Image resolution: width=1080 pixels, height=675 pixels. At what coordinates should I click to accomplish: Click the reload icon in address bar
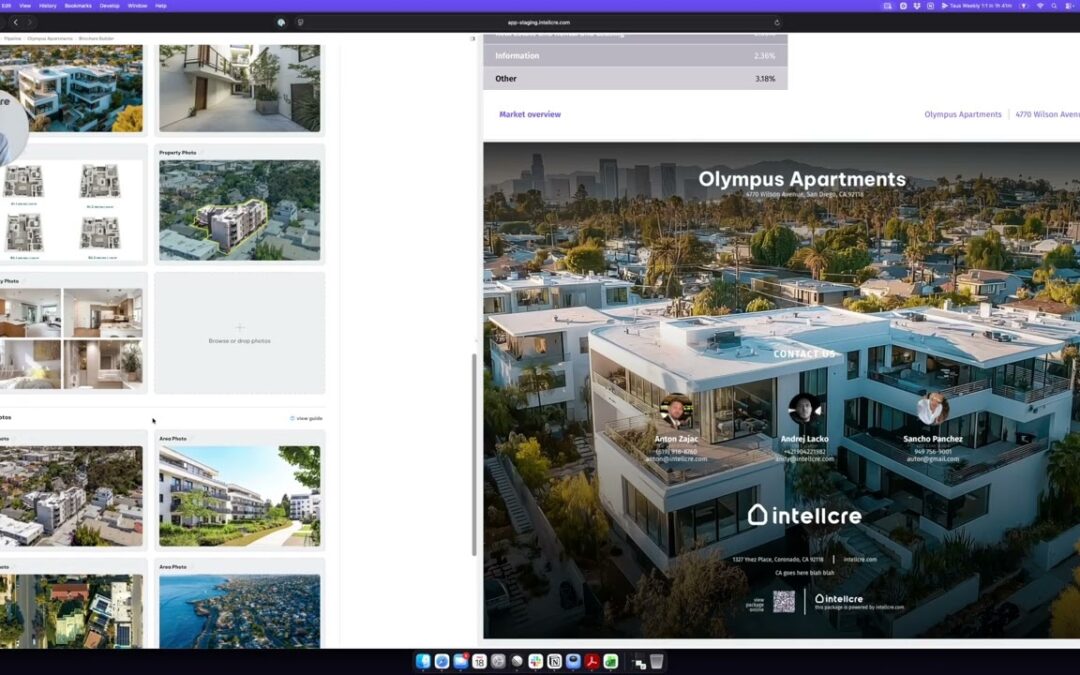pos(777,23)
